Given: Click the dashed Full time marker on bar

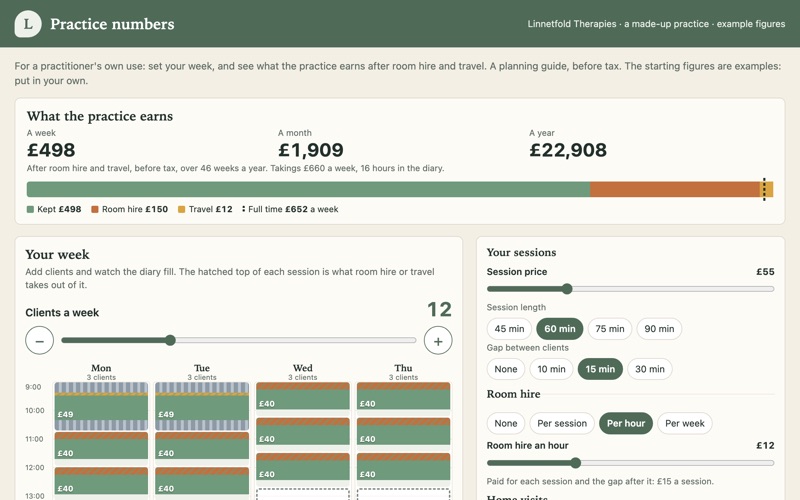Looking at the screenshot, I should point(764,189).
